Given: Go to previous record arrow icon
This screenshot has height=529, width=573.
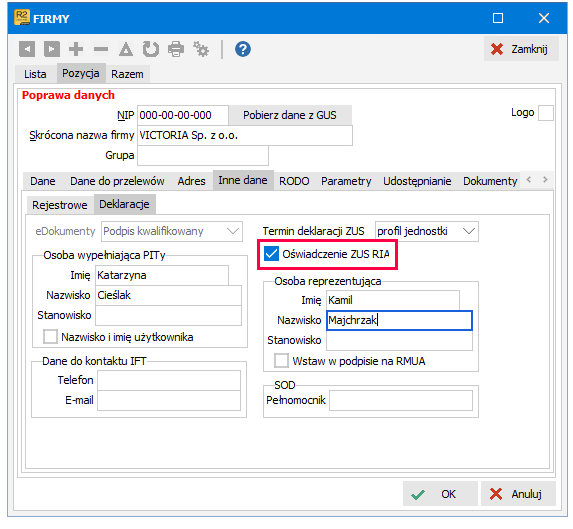Looking at the screenshot, I should click(x=27, y=49).
